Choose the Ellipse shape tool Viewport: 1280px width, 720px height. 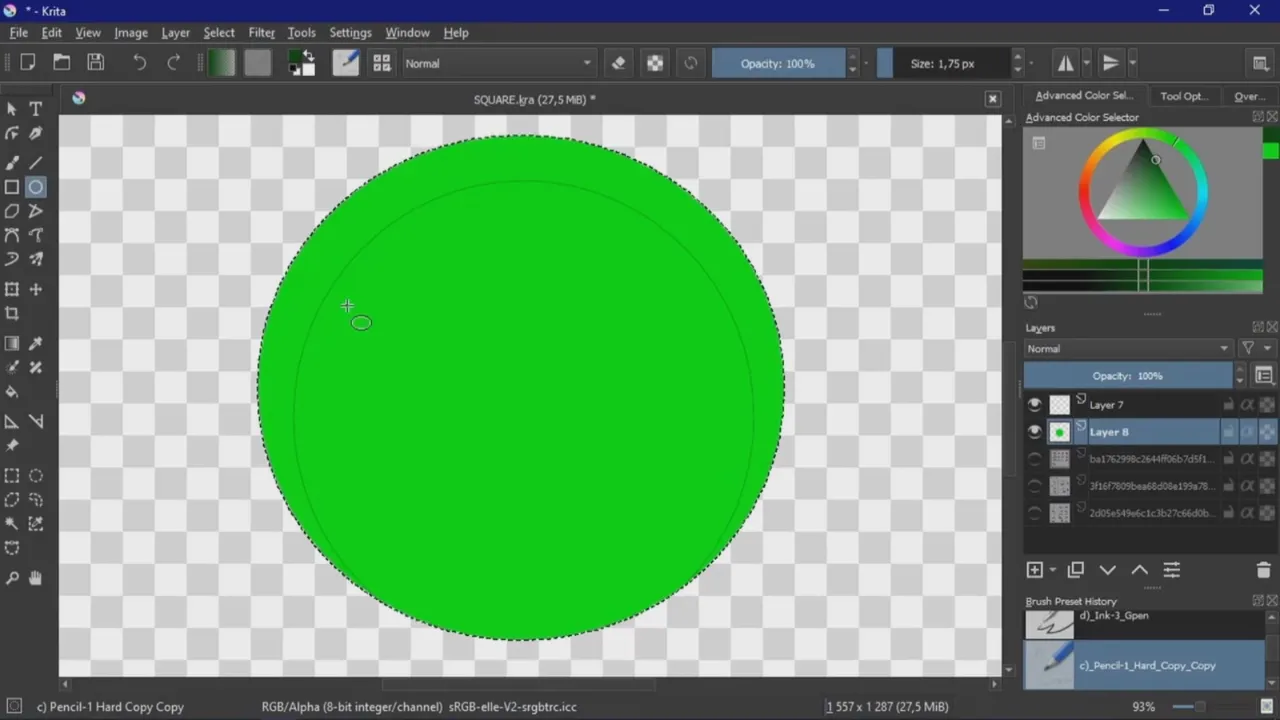click(36, 187)
